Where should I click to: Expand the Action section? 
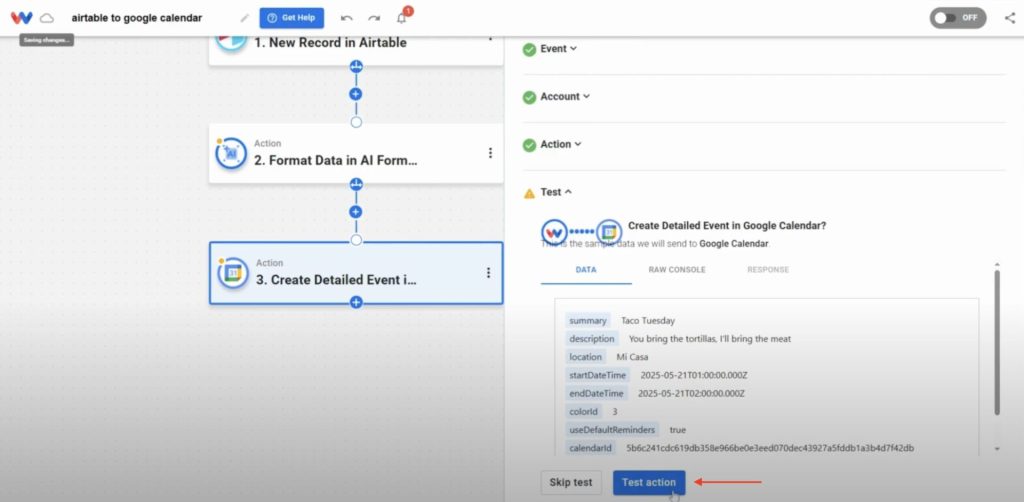pyautogui.click(x=561, y=144)
